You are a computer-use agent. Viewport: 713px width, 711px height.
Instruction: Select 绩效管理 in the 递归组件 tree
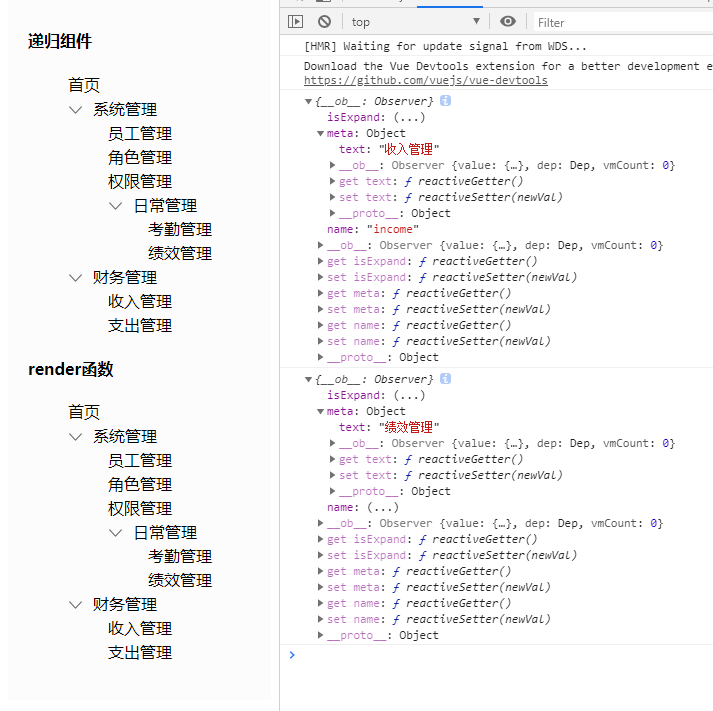click(x=180, y=254)
